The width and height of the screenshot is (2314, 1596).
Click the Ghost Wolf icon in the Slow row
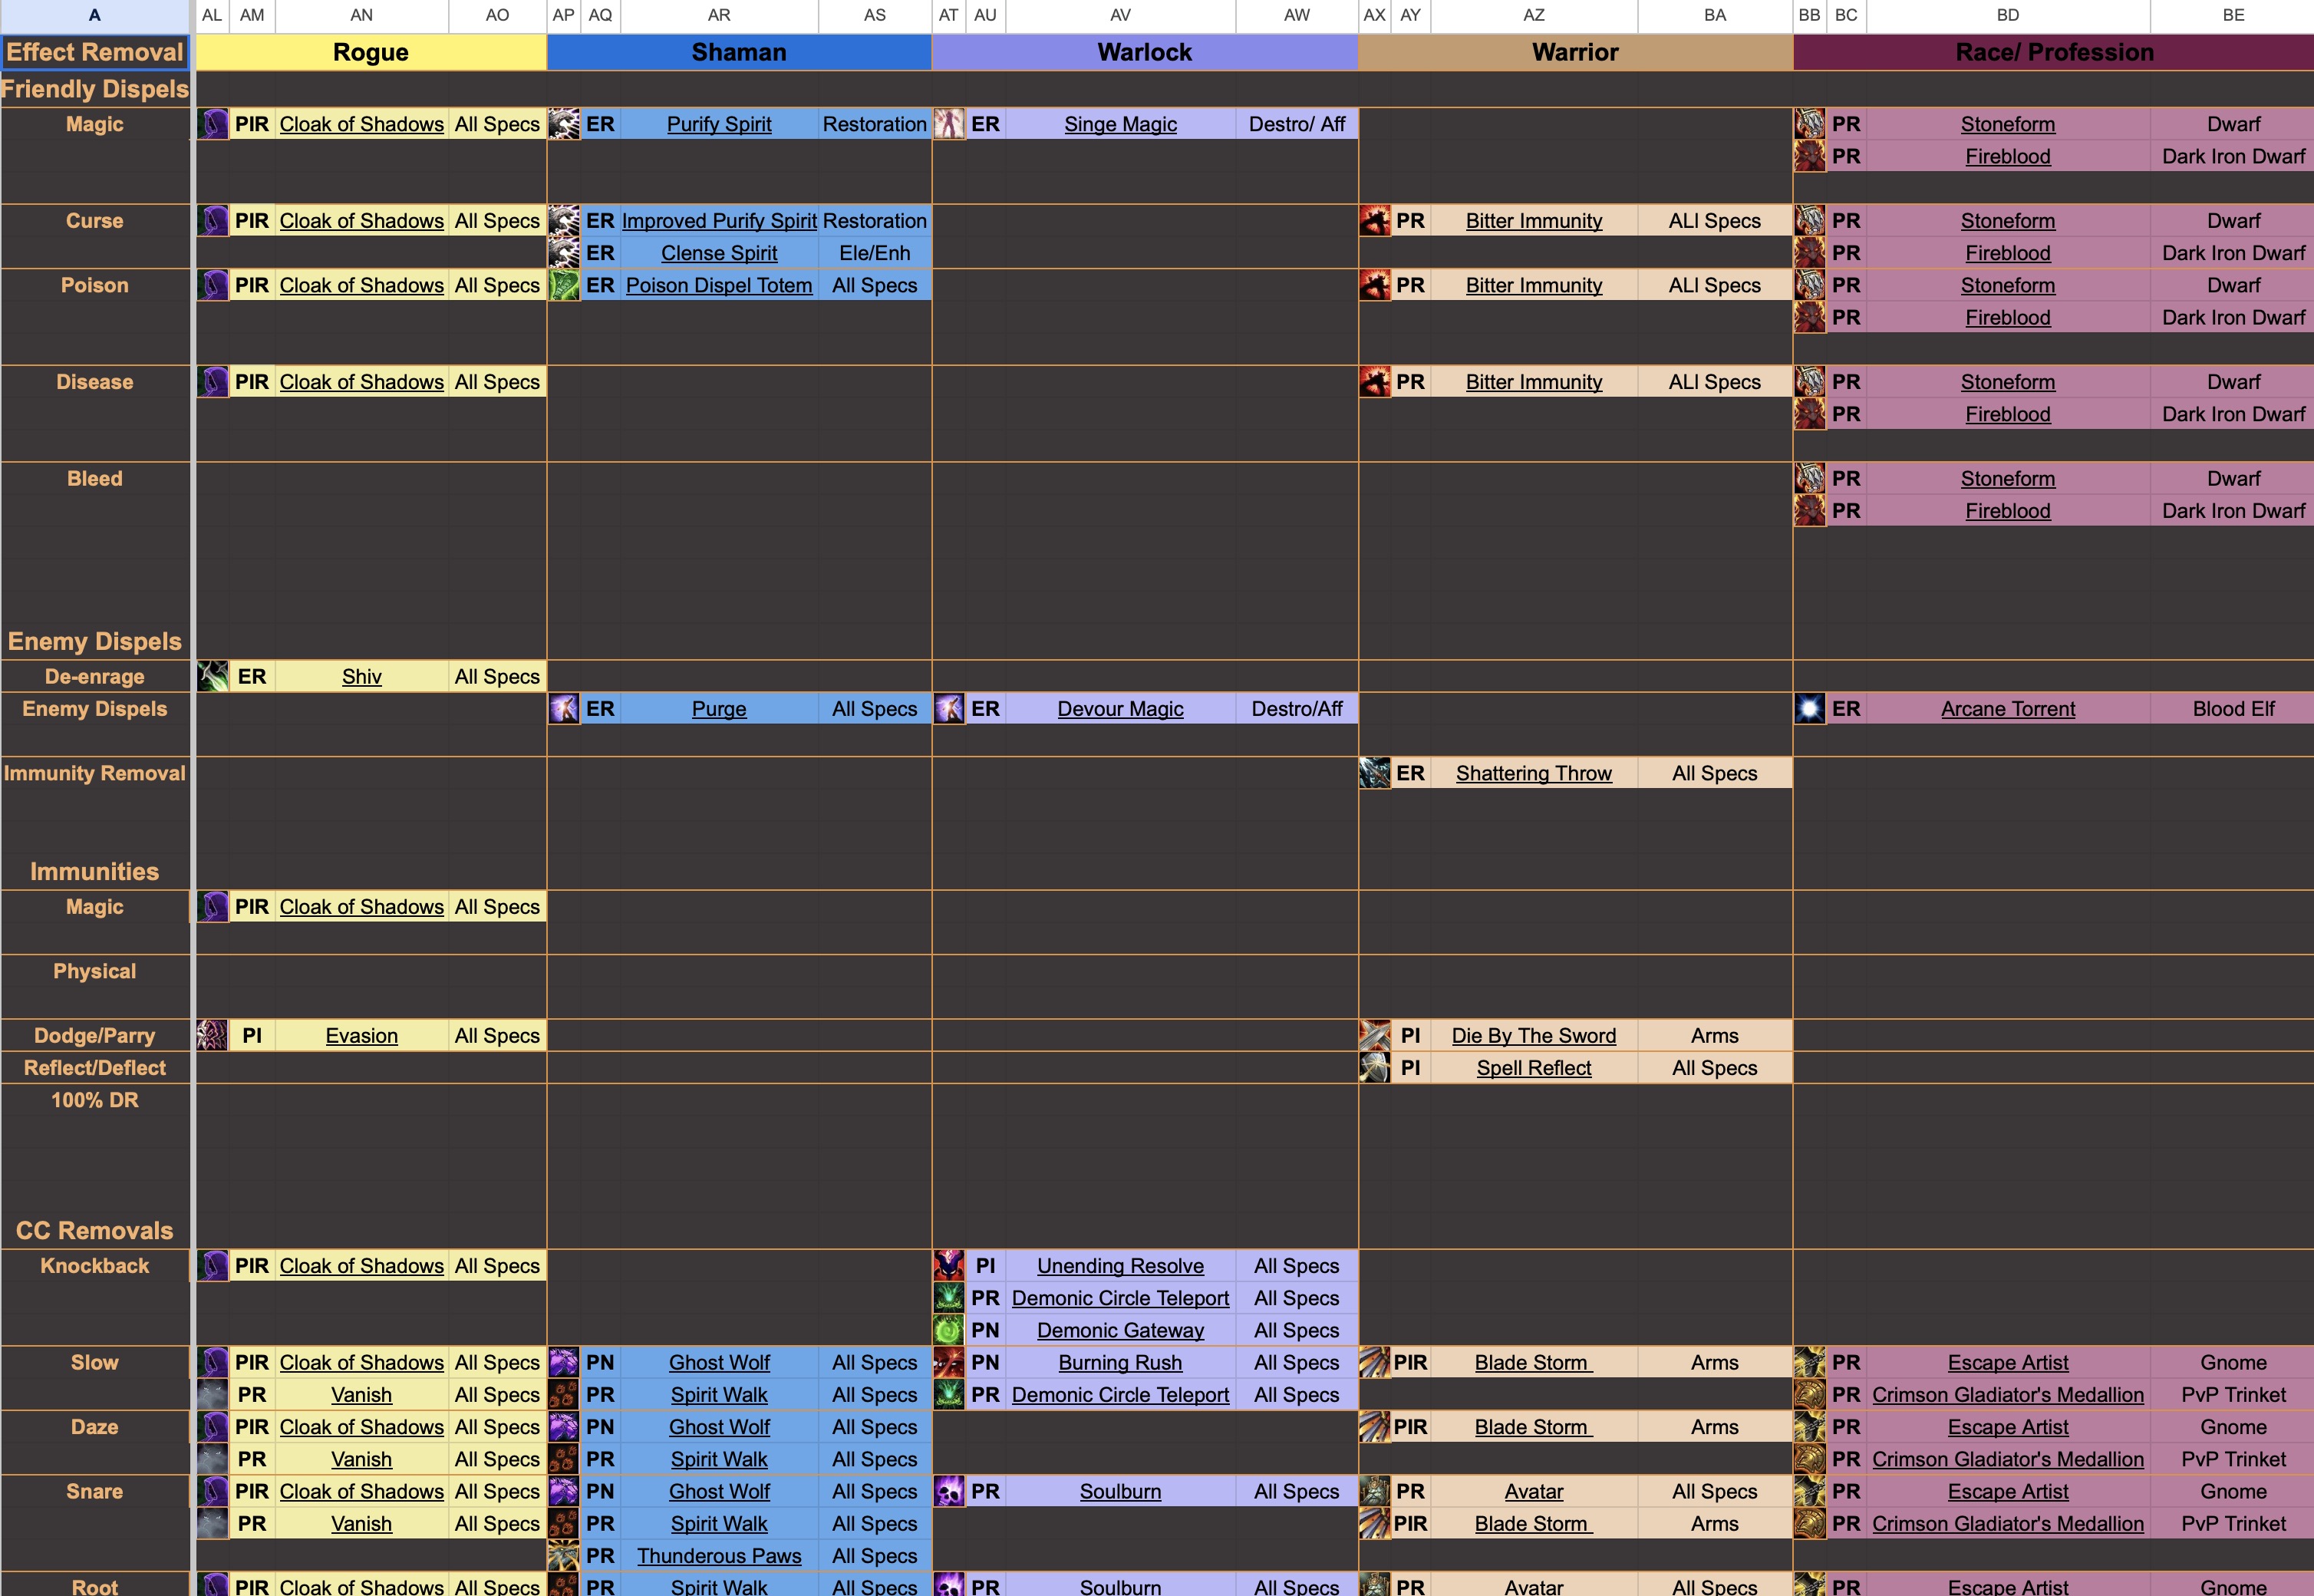coord(564,1362)
